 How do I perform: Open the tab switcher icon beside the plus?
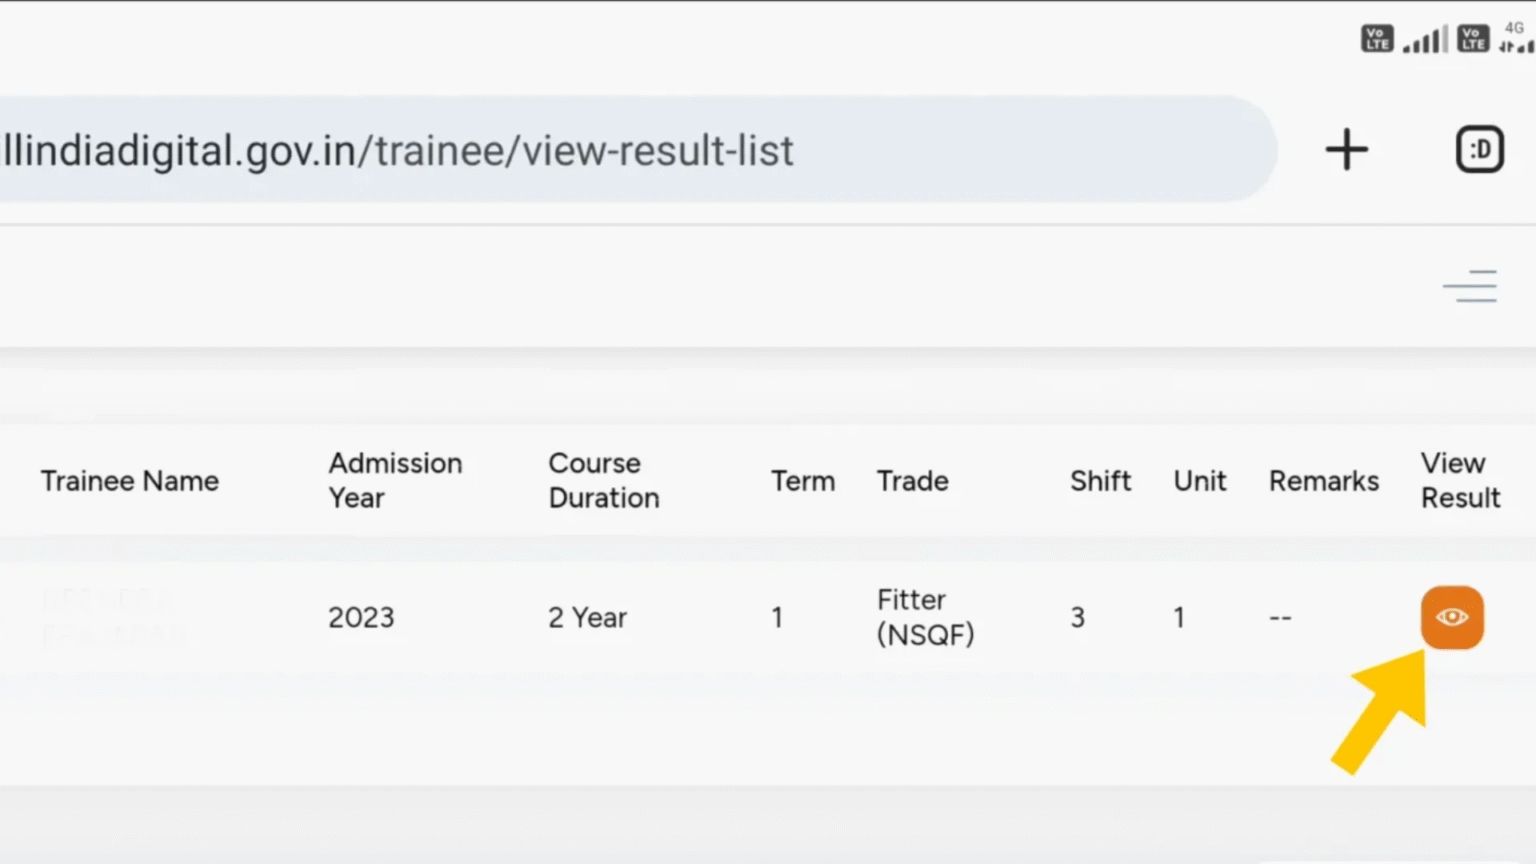[1480, 148]
